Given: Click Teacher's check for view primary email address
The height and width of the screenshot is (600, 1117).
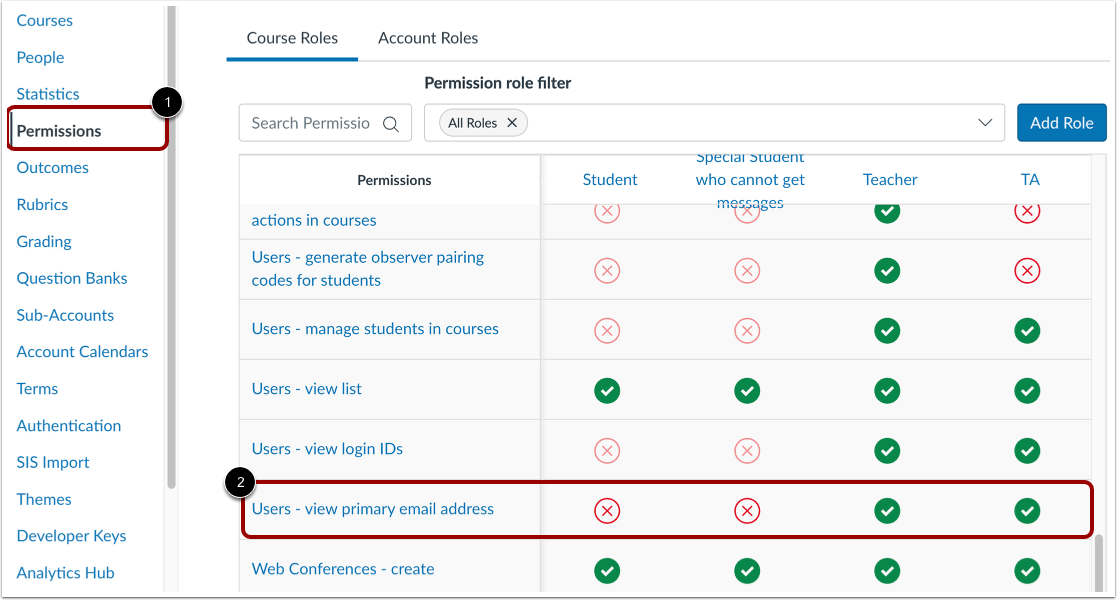Looking at the screenshot, I should tap(887, 510).
